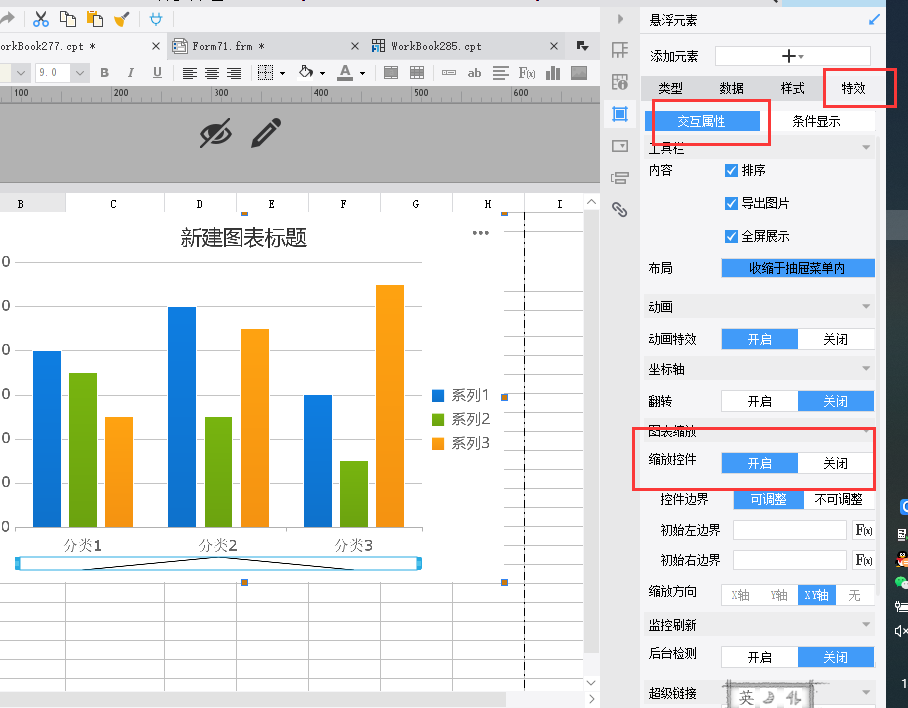Open the hyperlink chain icon in sidebar

(x=620, y=209)
